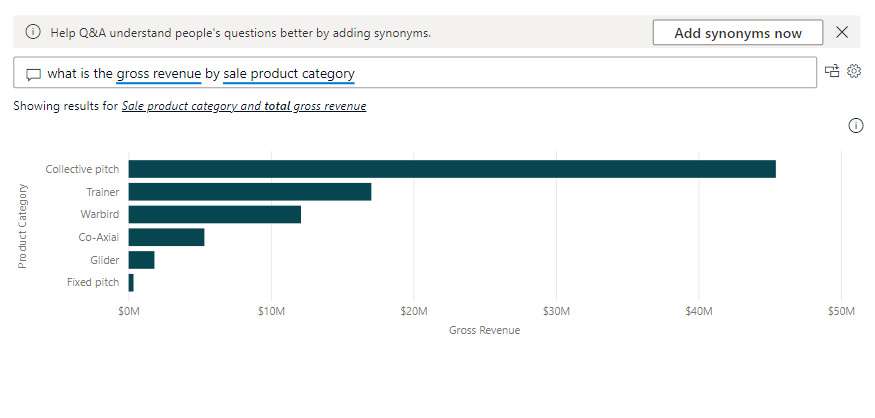Turn Q&A result into standard visual

[x=832, y=71]
